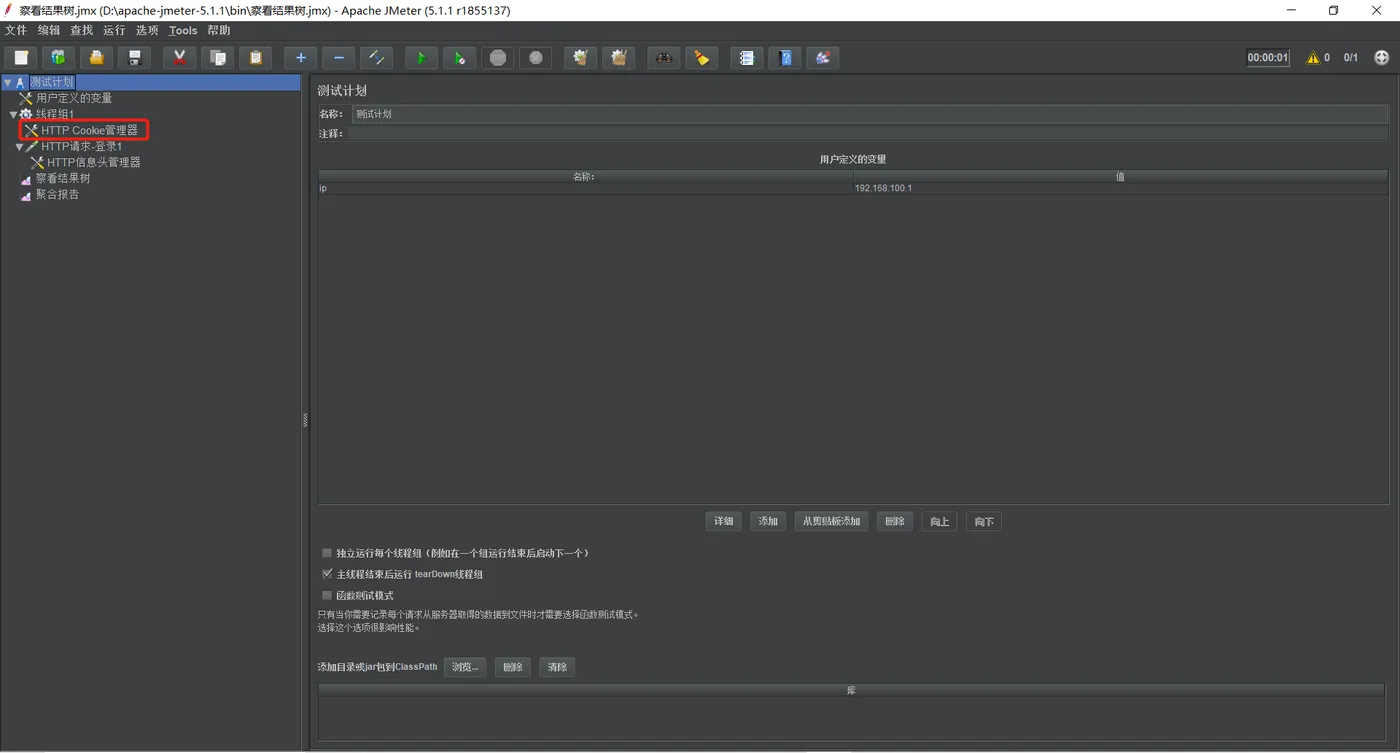Click the 注释 input field
Image resolution: width=1400 pixels, height=753 pixels.
click(x=868, y=134)
